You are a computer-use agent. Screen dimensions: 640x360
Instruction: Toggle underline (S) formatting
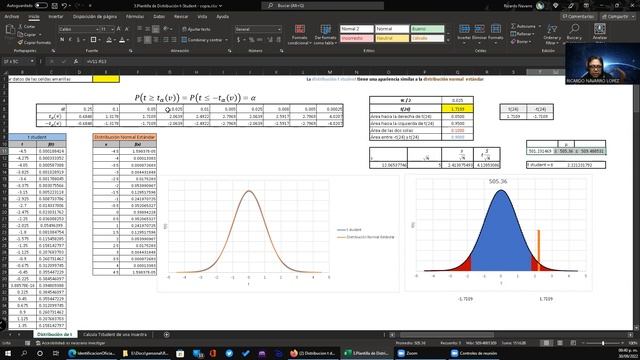(78, 40)
